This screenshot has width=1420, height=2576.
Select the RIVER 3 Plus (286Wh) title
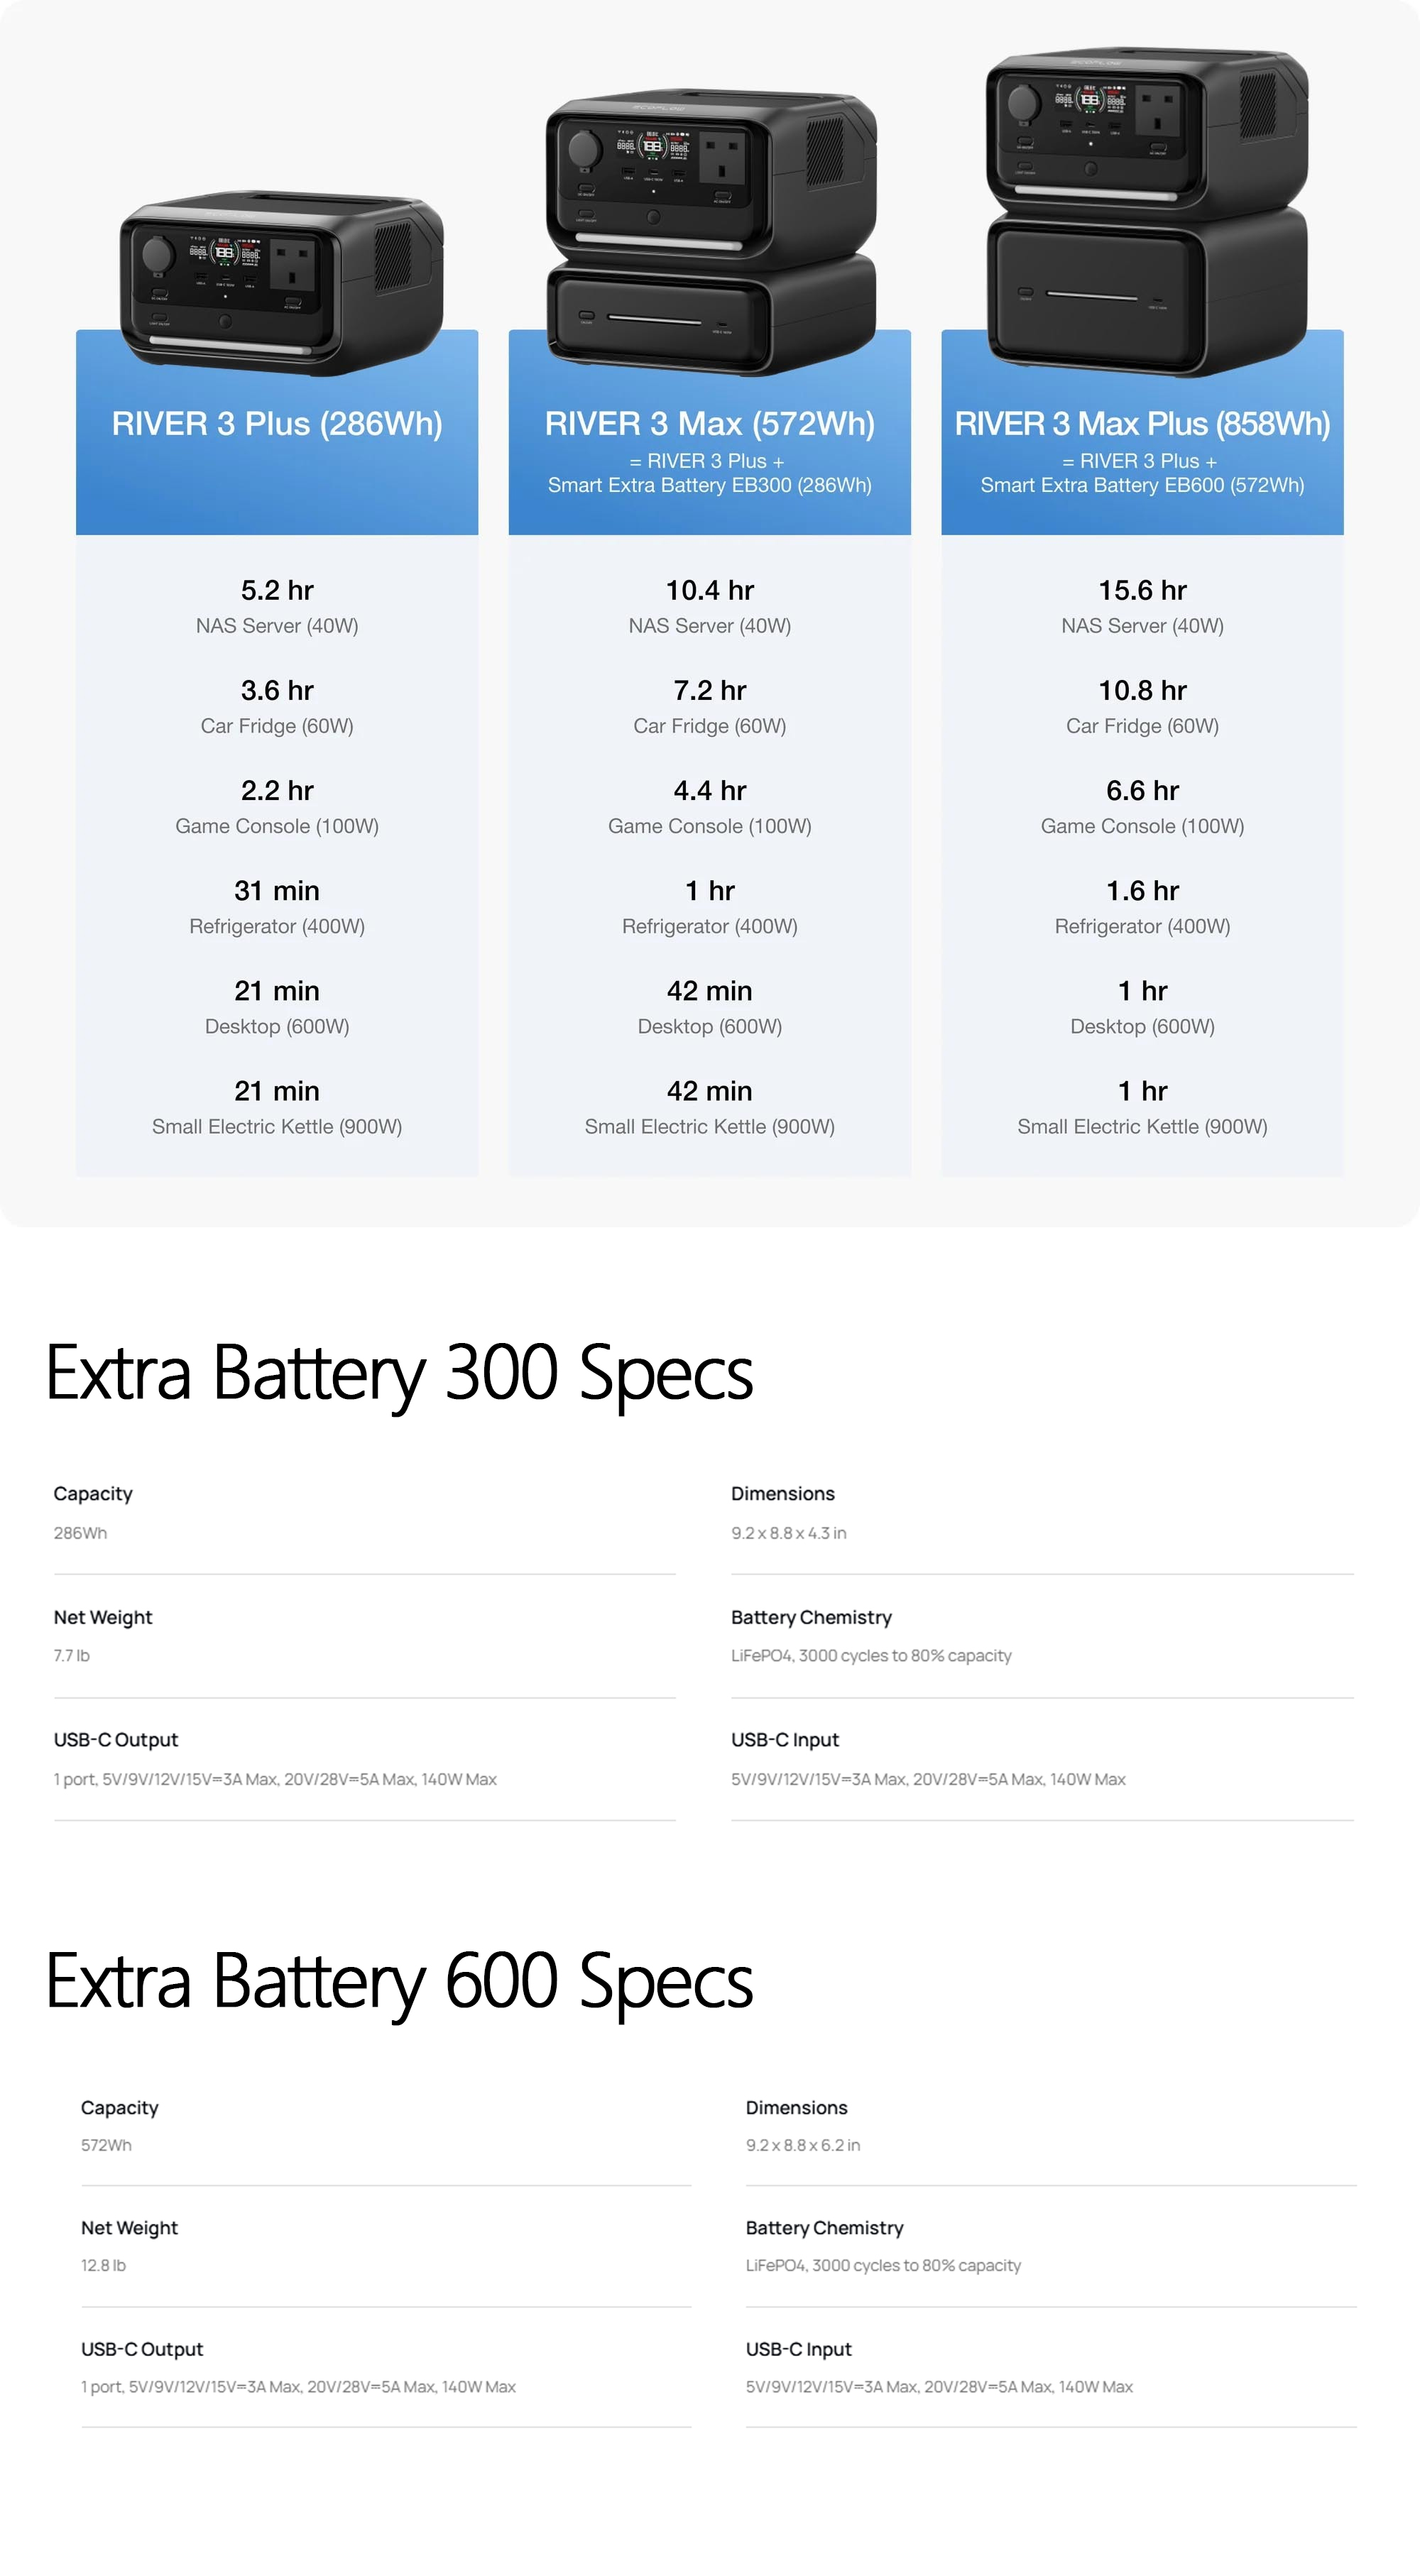pyautogui.click(x=277, y=424)
